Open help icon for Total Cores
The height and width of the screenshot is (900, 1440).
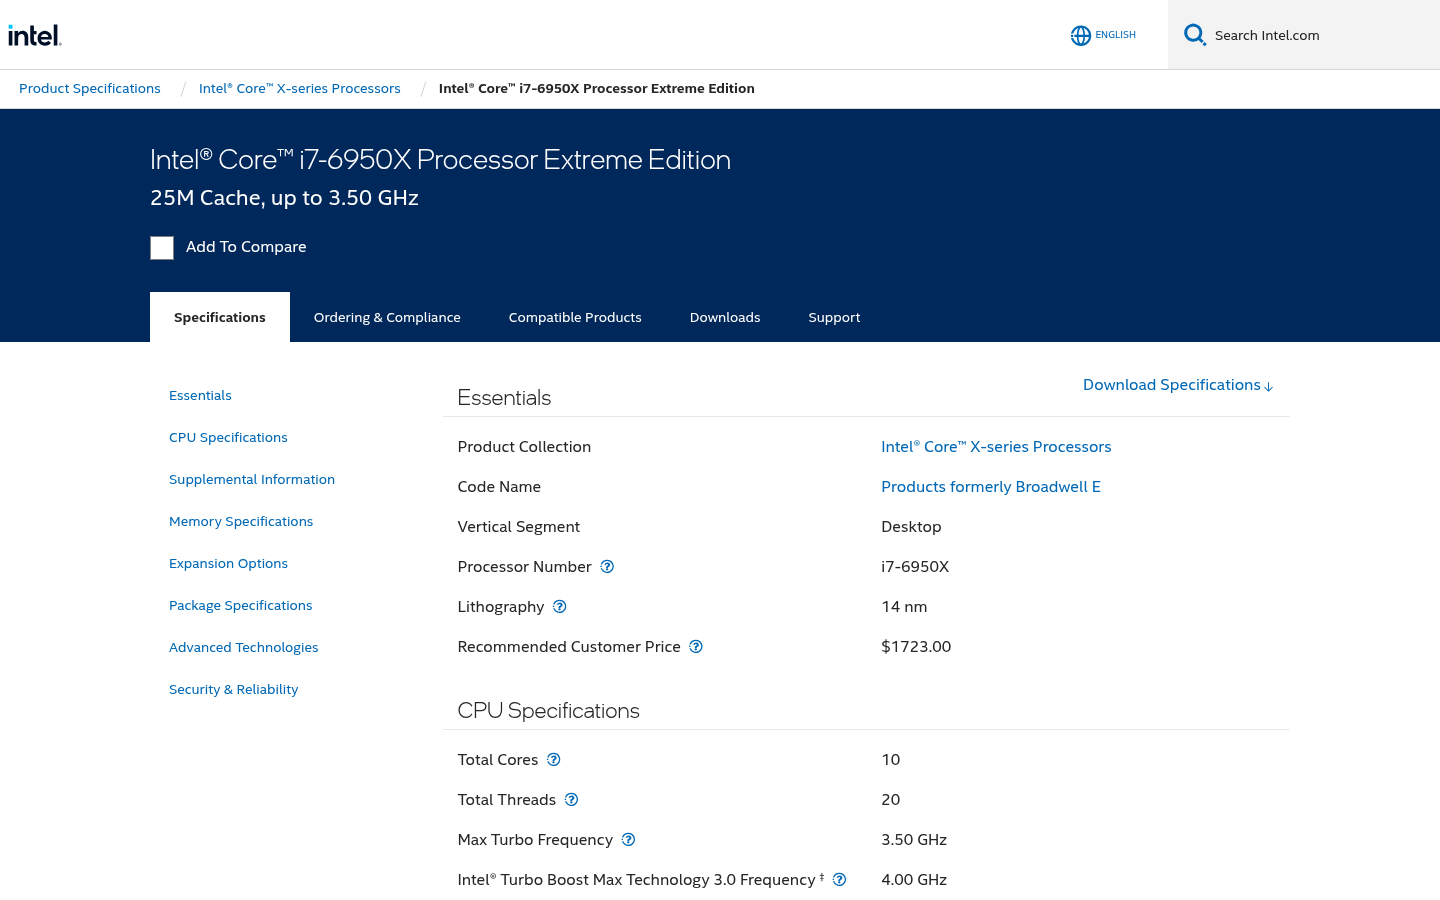pos(554,760)
